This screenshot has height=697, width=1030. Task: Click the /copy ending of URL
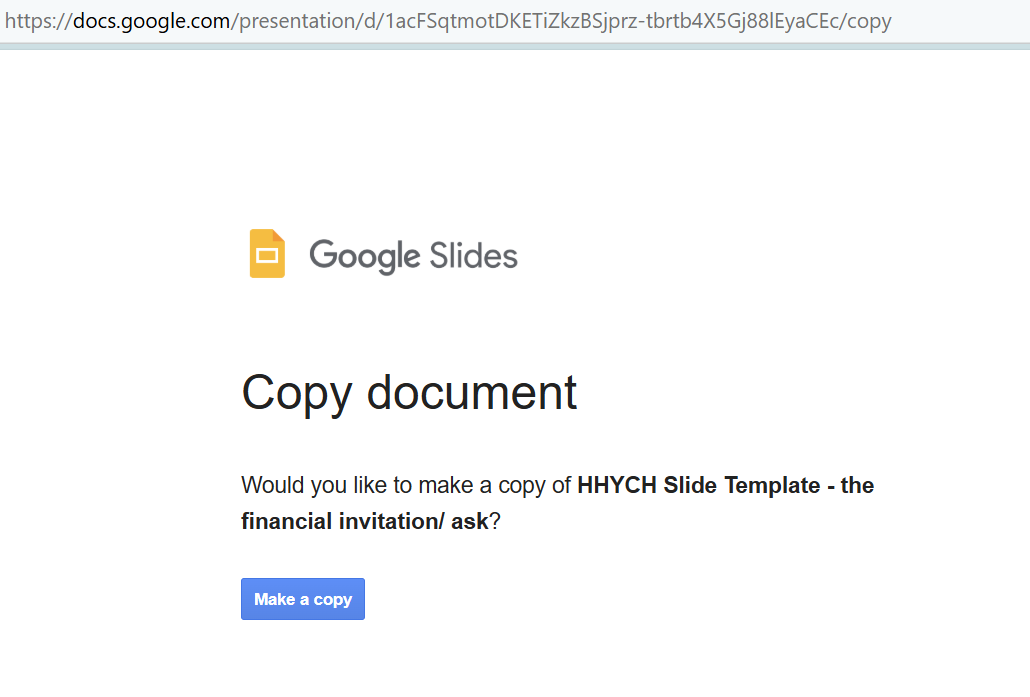[x=865, y=21]
